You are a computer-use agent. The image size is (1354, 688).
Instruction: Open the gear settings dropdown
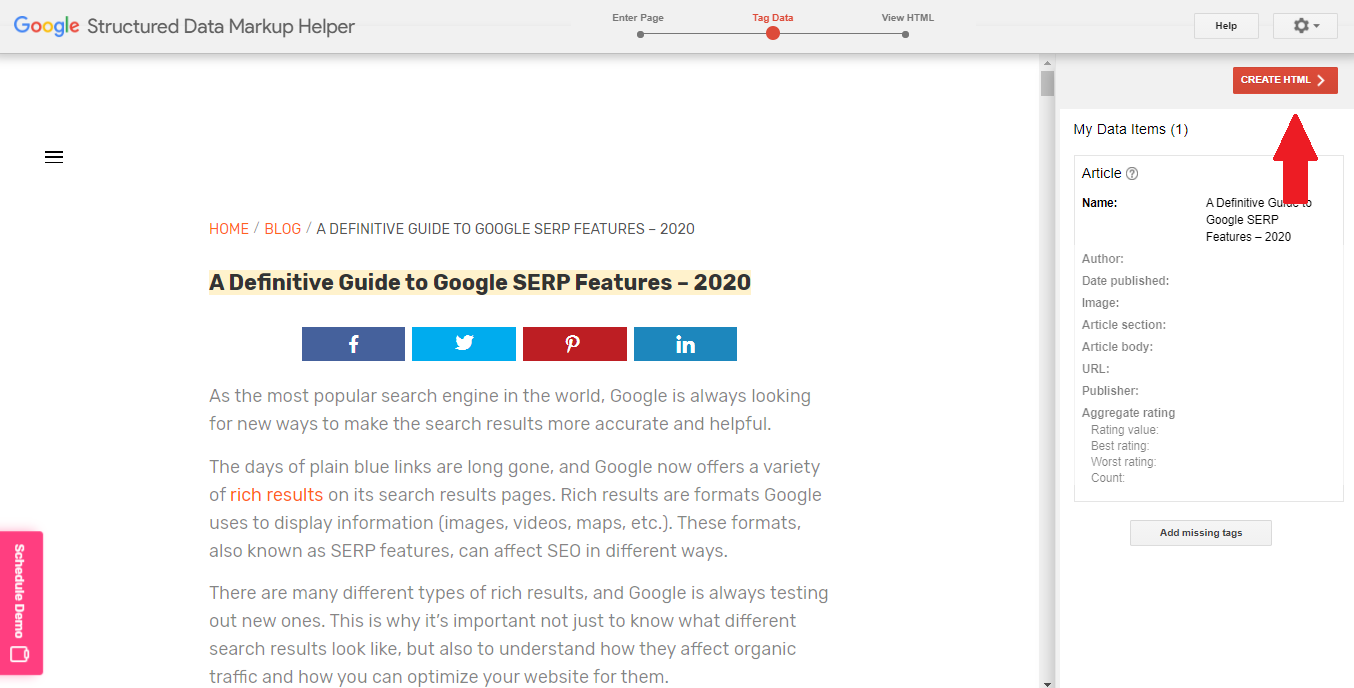tap(1305, 26)
